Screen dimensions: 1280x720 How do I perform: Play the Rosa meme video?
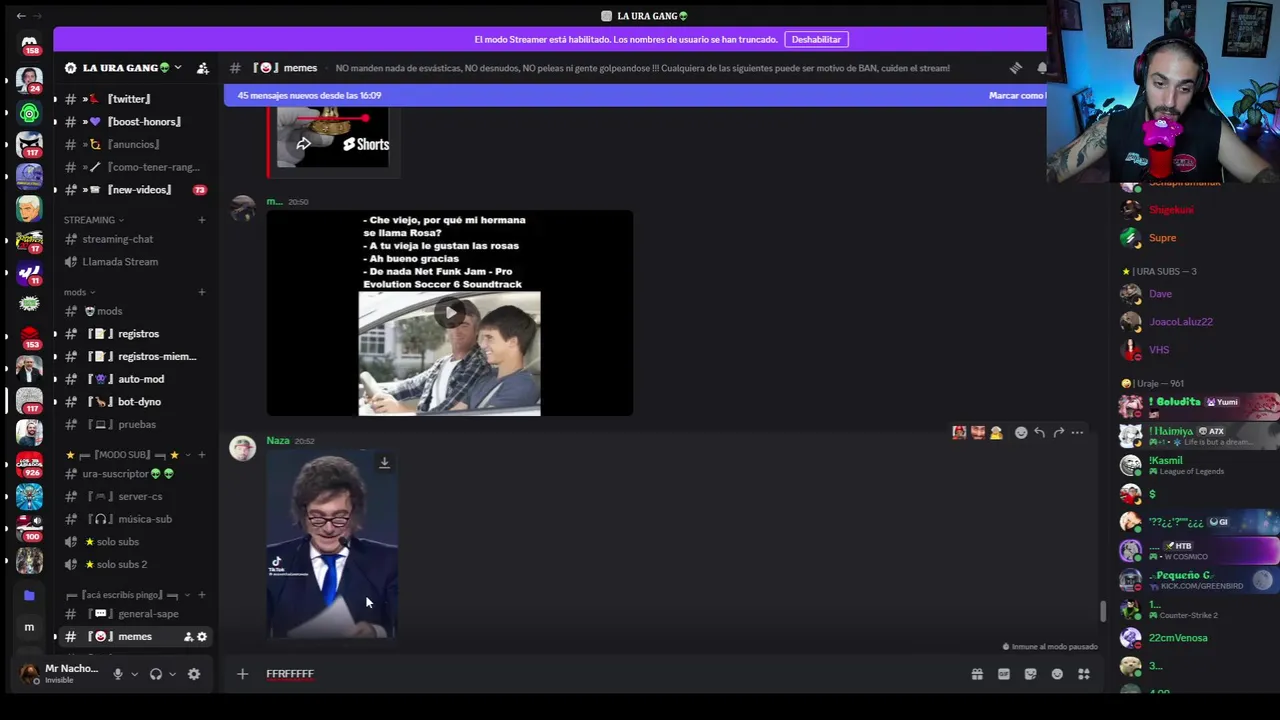click(450, 313)
